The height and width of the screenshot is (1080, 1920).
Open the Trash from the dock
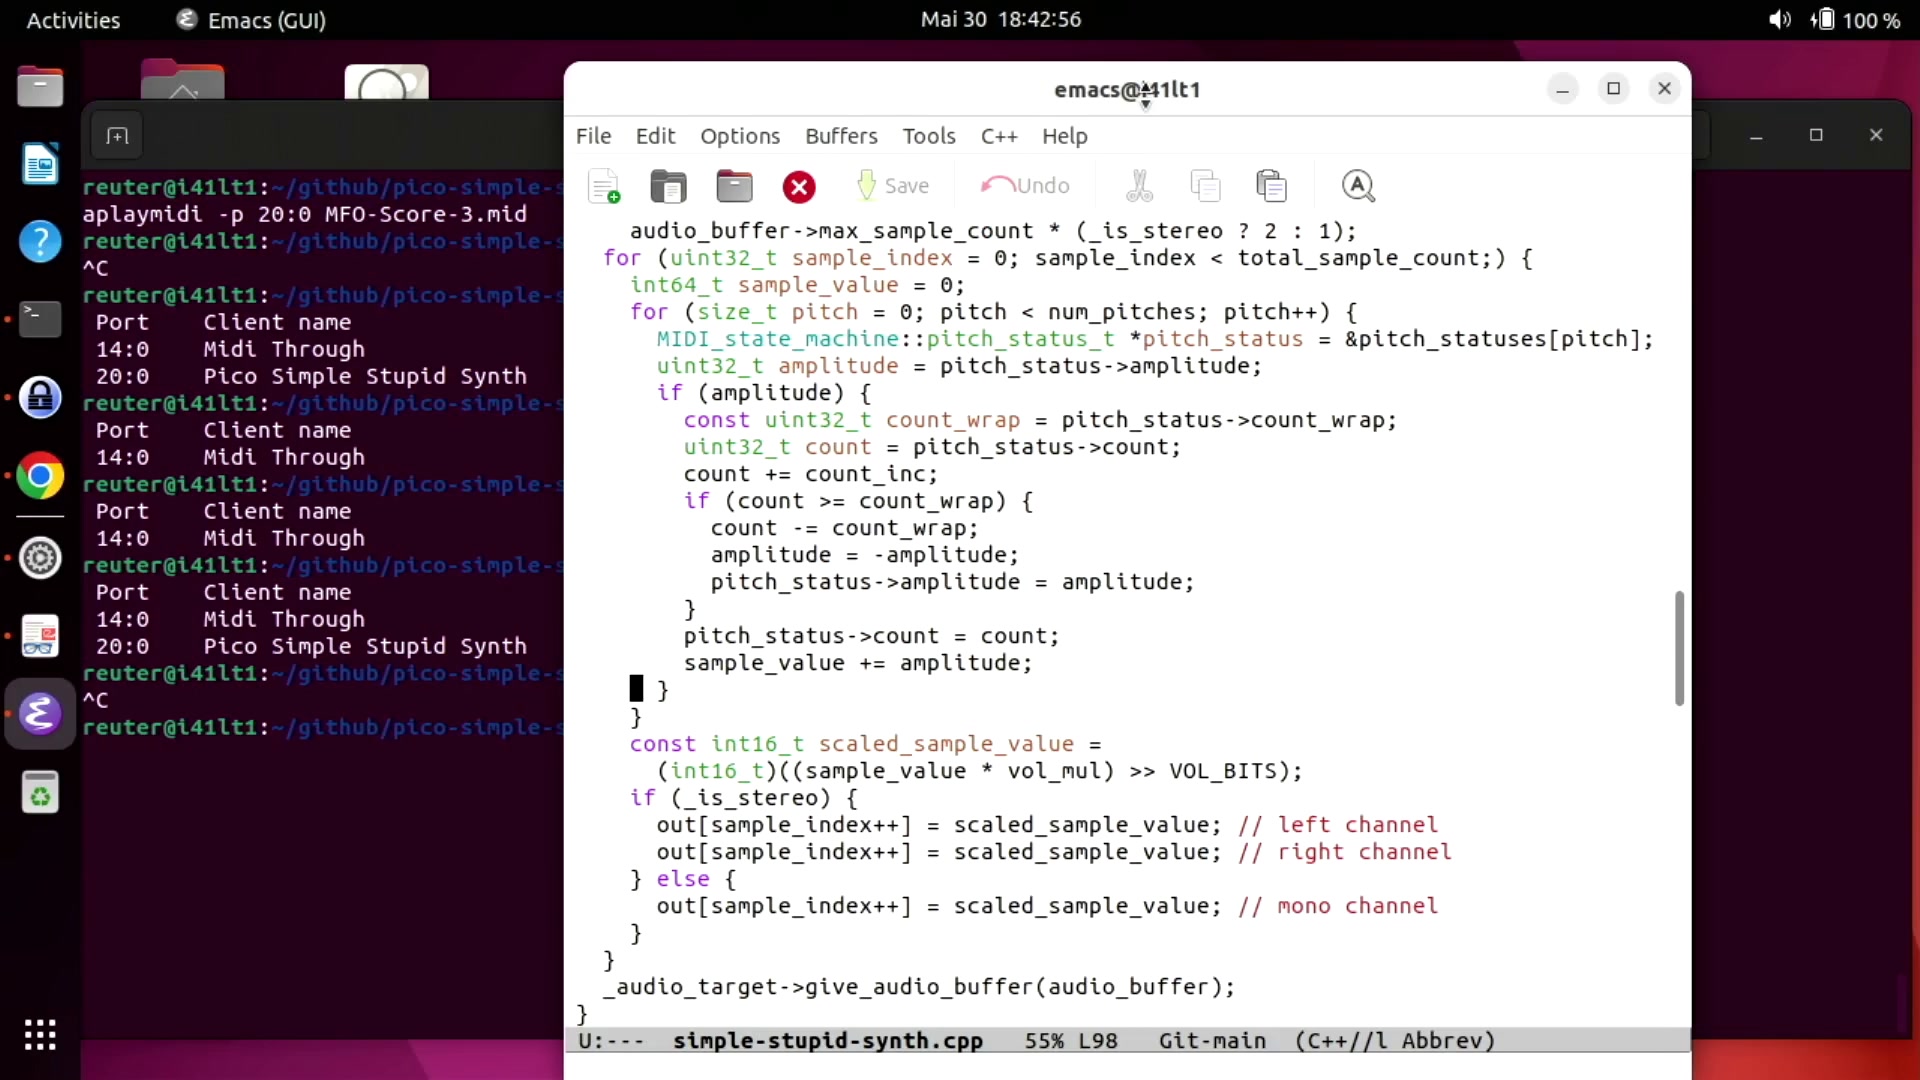[x=40, y=793]
